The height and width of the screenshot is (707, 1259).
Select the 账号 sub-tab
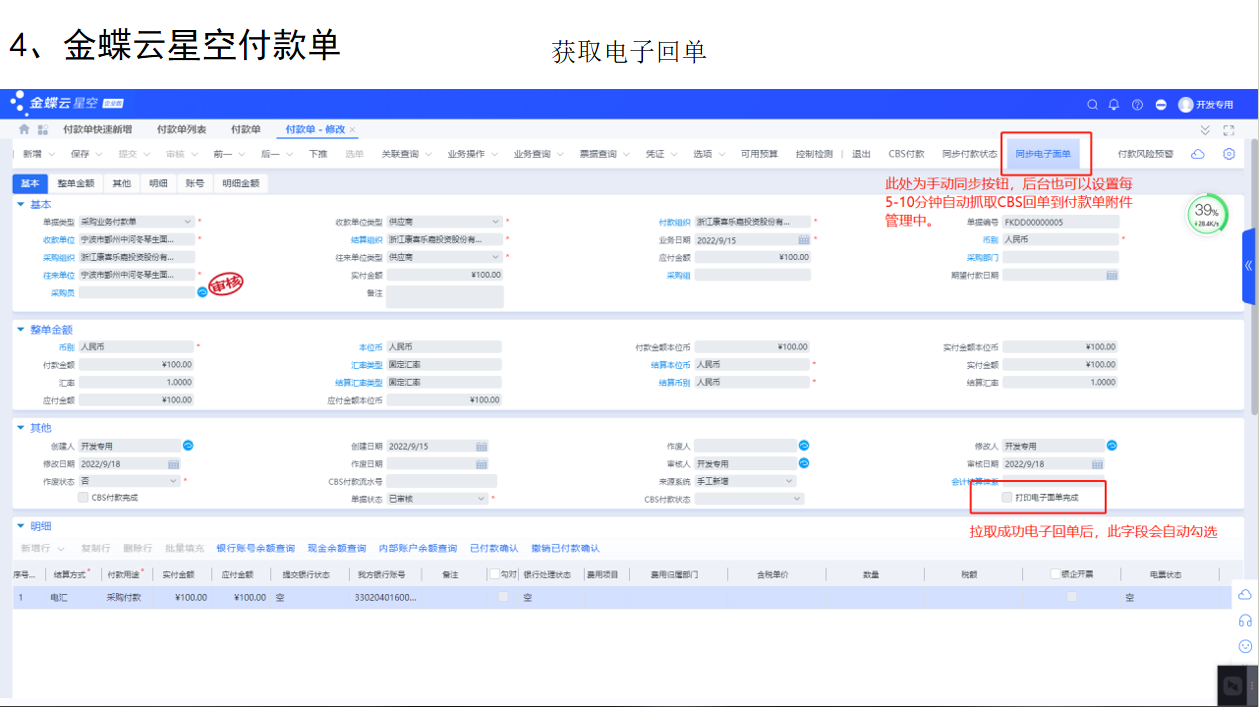point(194,184)
